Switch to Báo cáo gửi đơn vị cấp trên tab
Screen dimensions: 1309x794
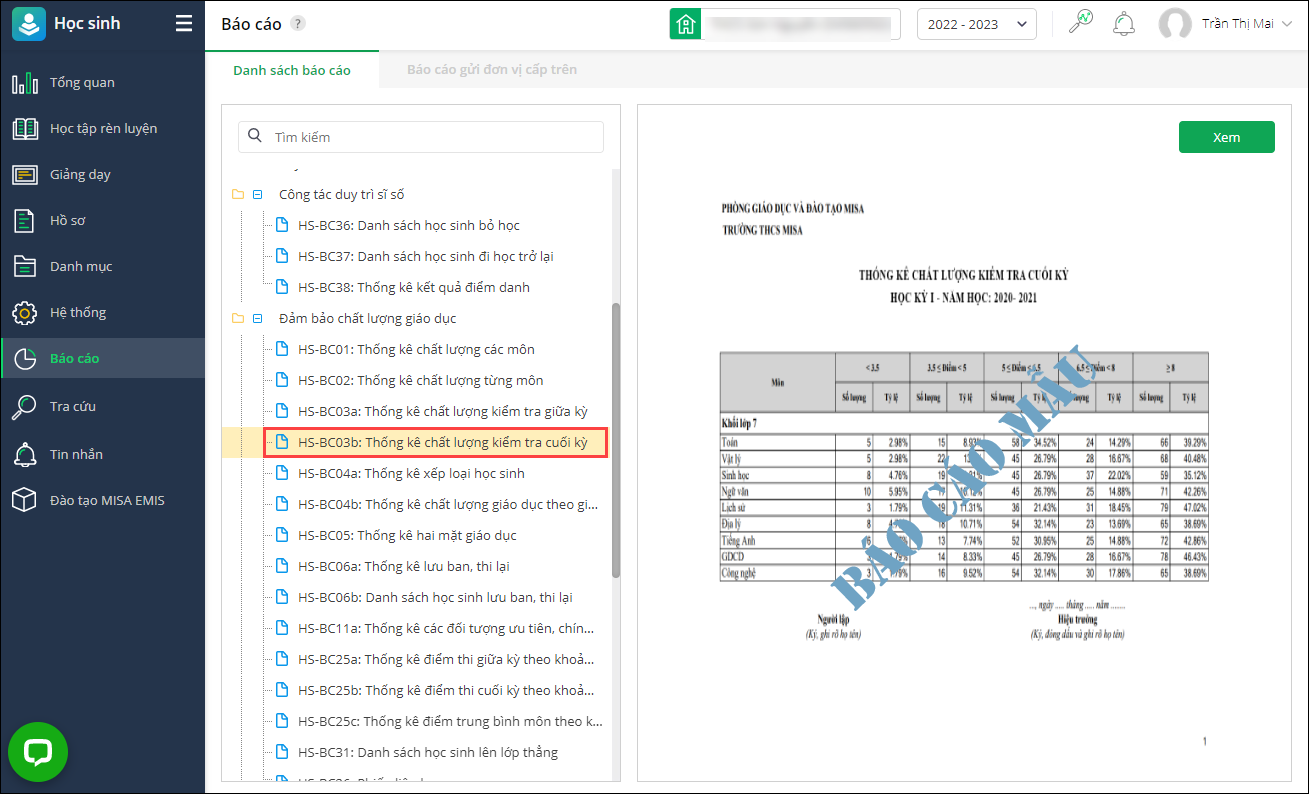(492, 70)
